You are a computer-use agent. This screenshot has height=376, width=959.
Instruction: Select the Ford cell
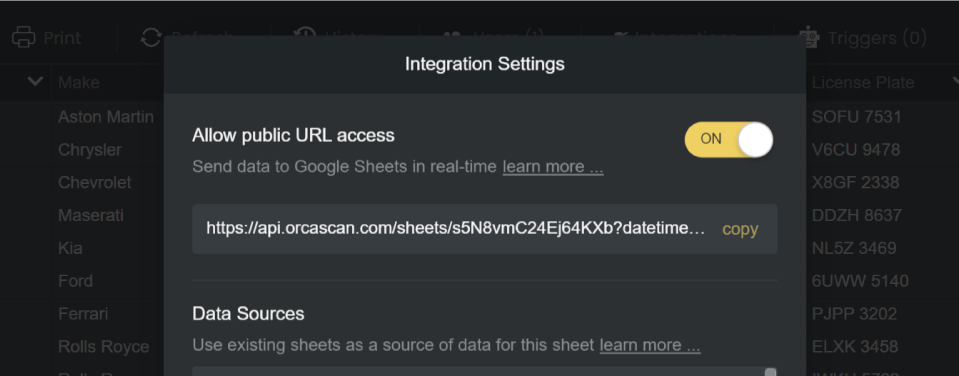pos(75,281)
